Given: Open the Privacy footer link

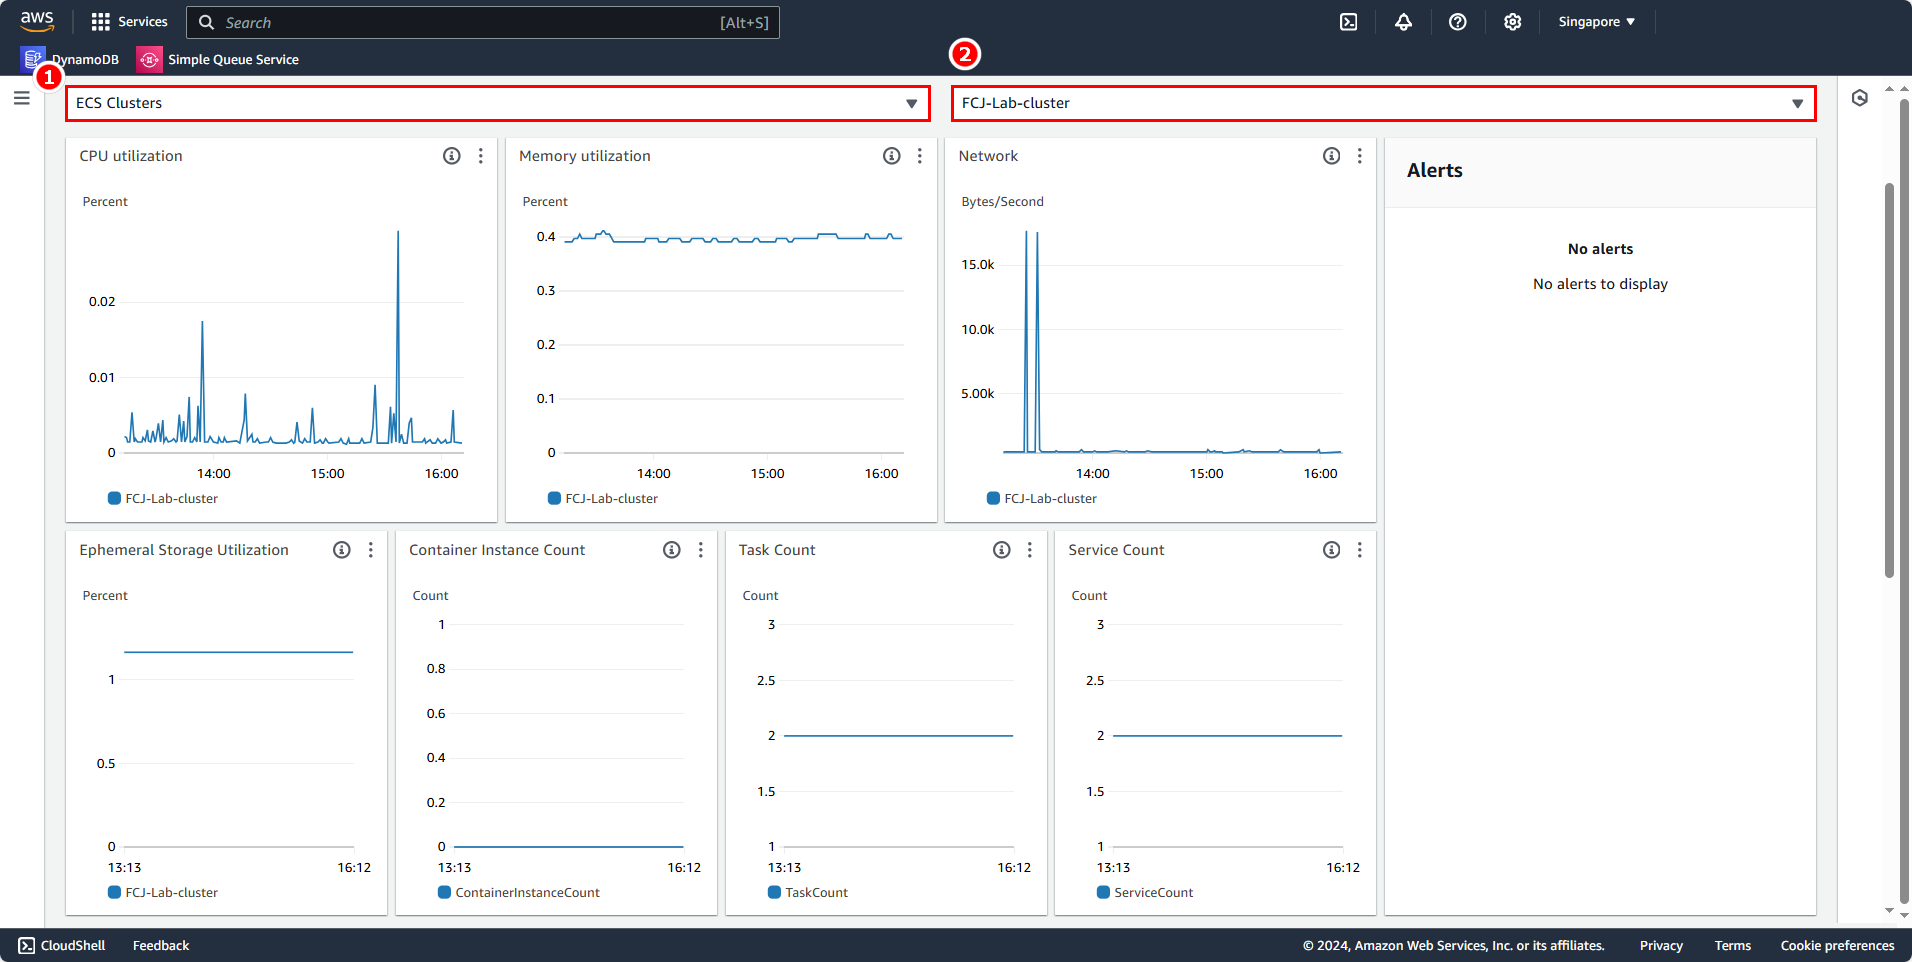Looking at the screenshot, I should coord(1661,945).
